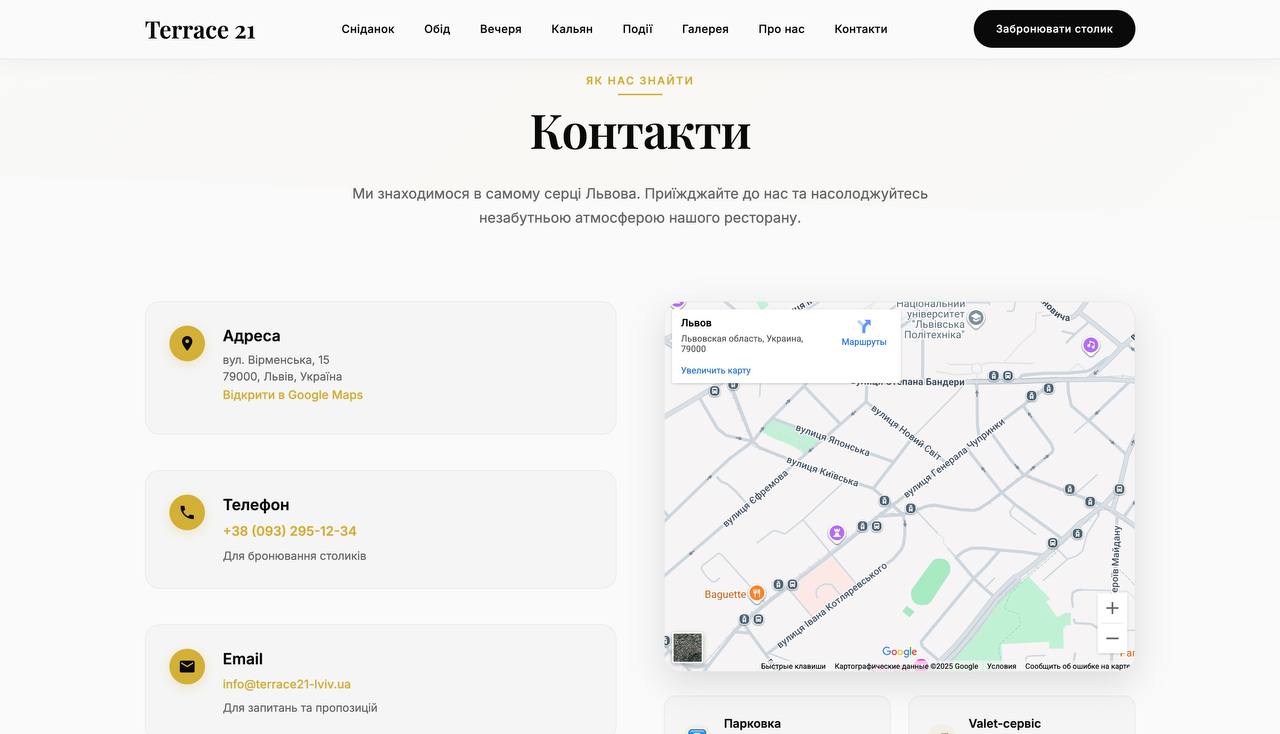Select Кальян in the navigation

click(572, 29)
